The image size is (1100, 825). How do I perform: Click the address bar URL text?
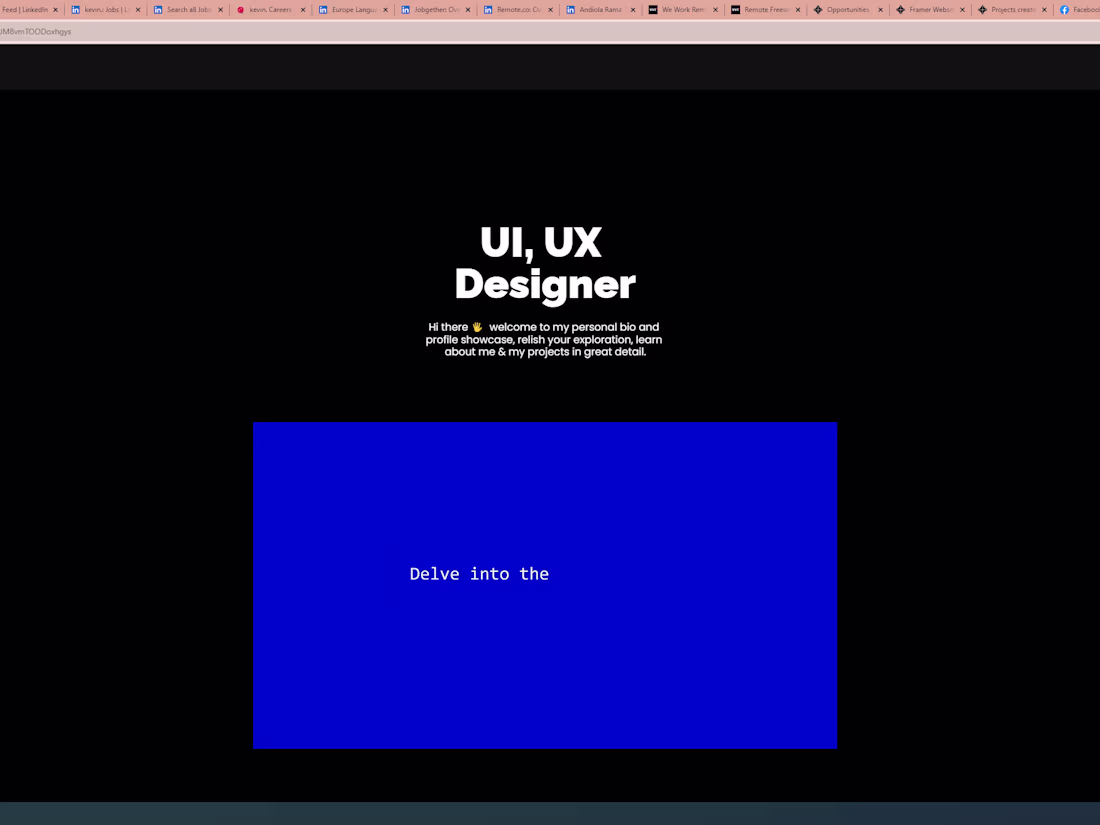tap(35, 32)
